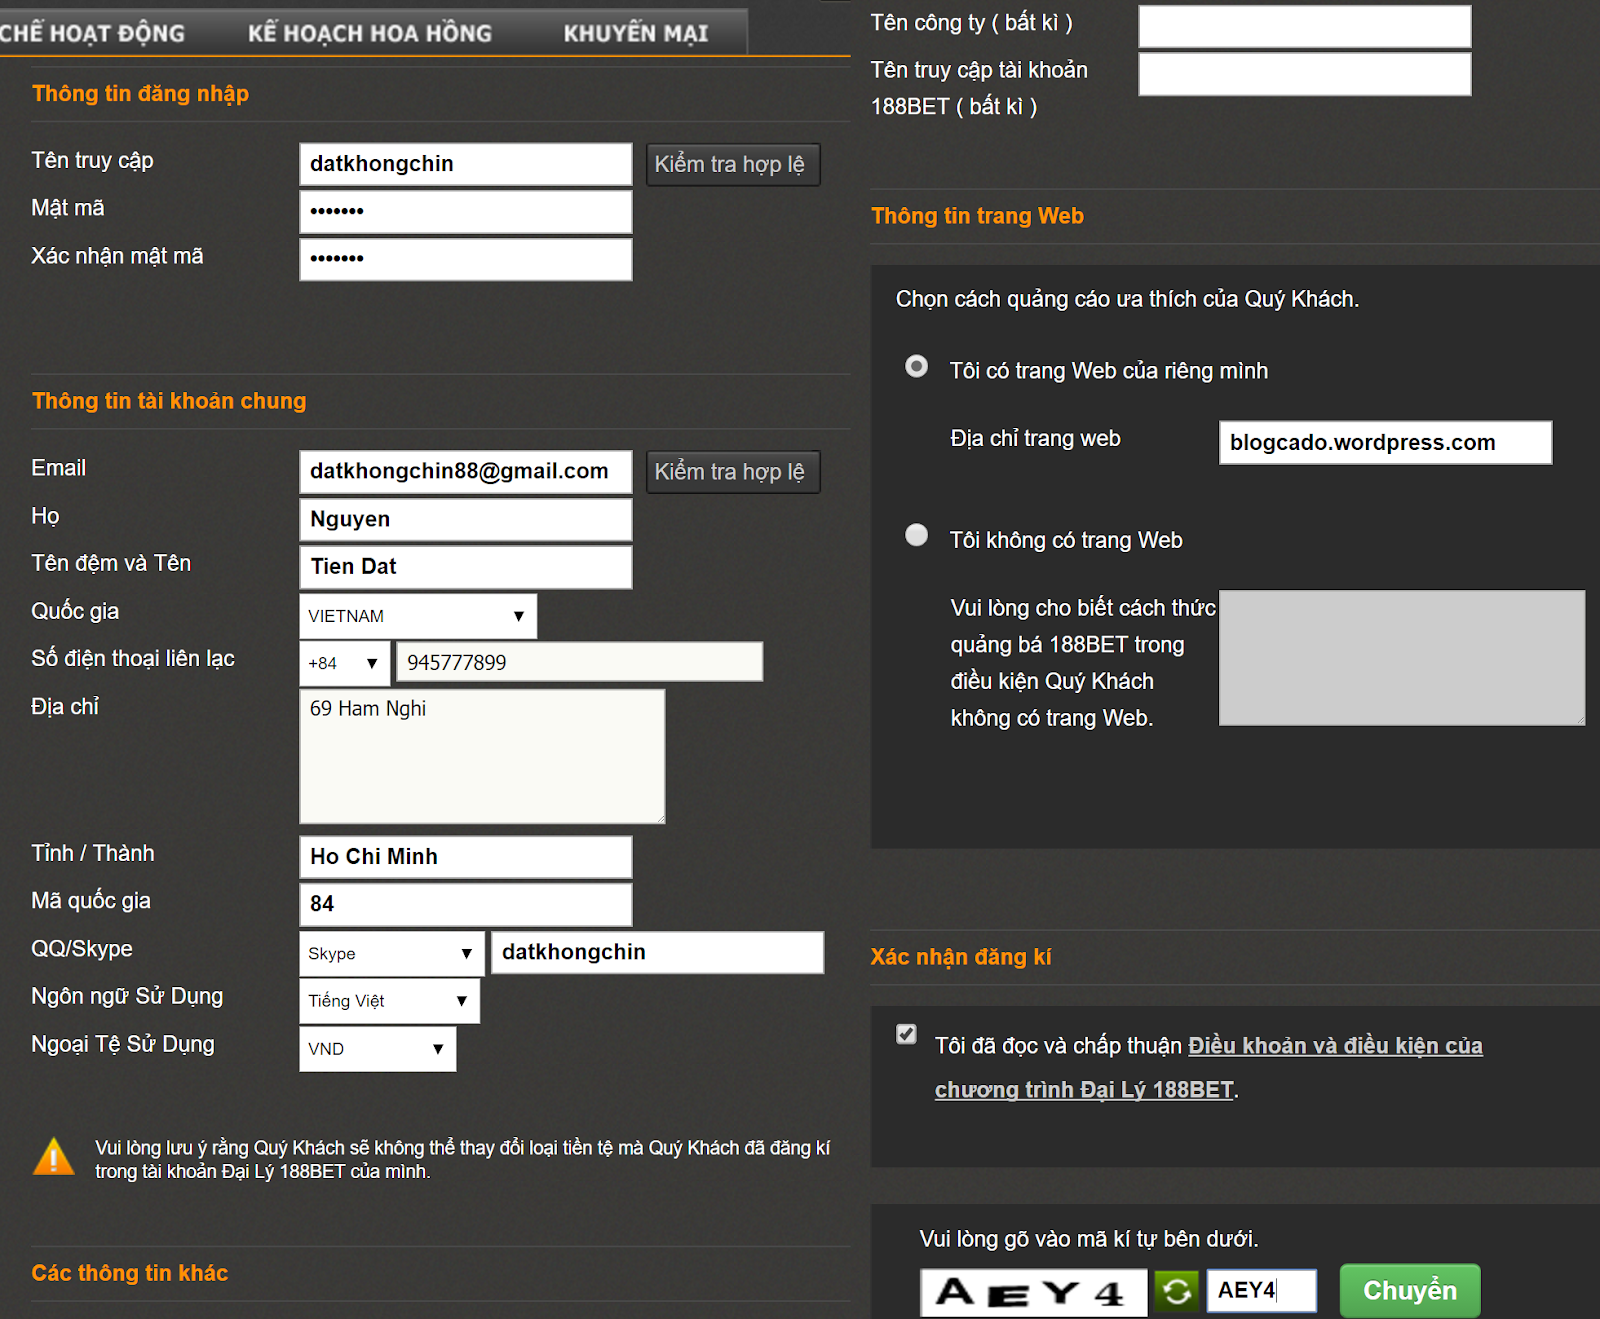
Task: Click the Email input field
Action: (x=466, y=472)
